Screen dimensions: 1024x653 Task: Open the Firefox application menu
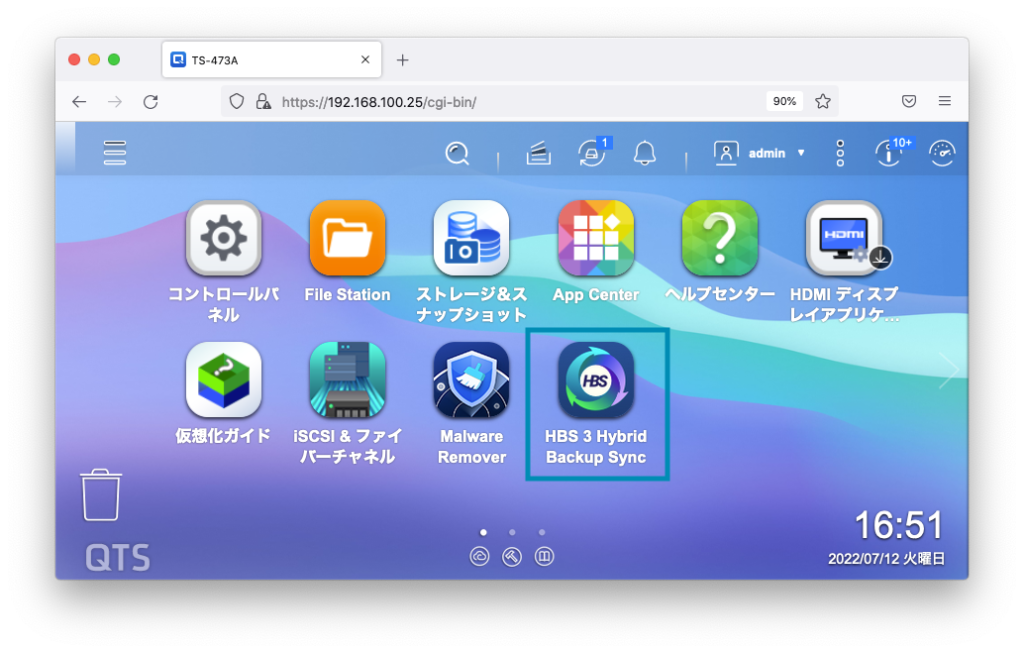(x=944, y=101)
